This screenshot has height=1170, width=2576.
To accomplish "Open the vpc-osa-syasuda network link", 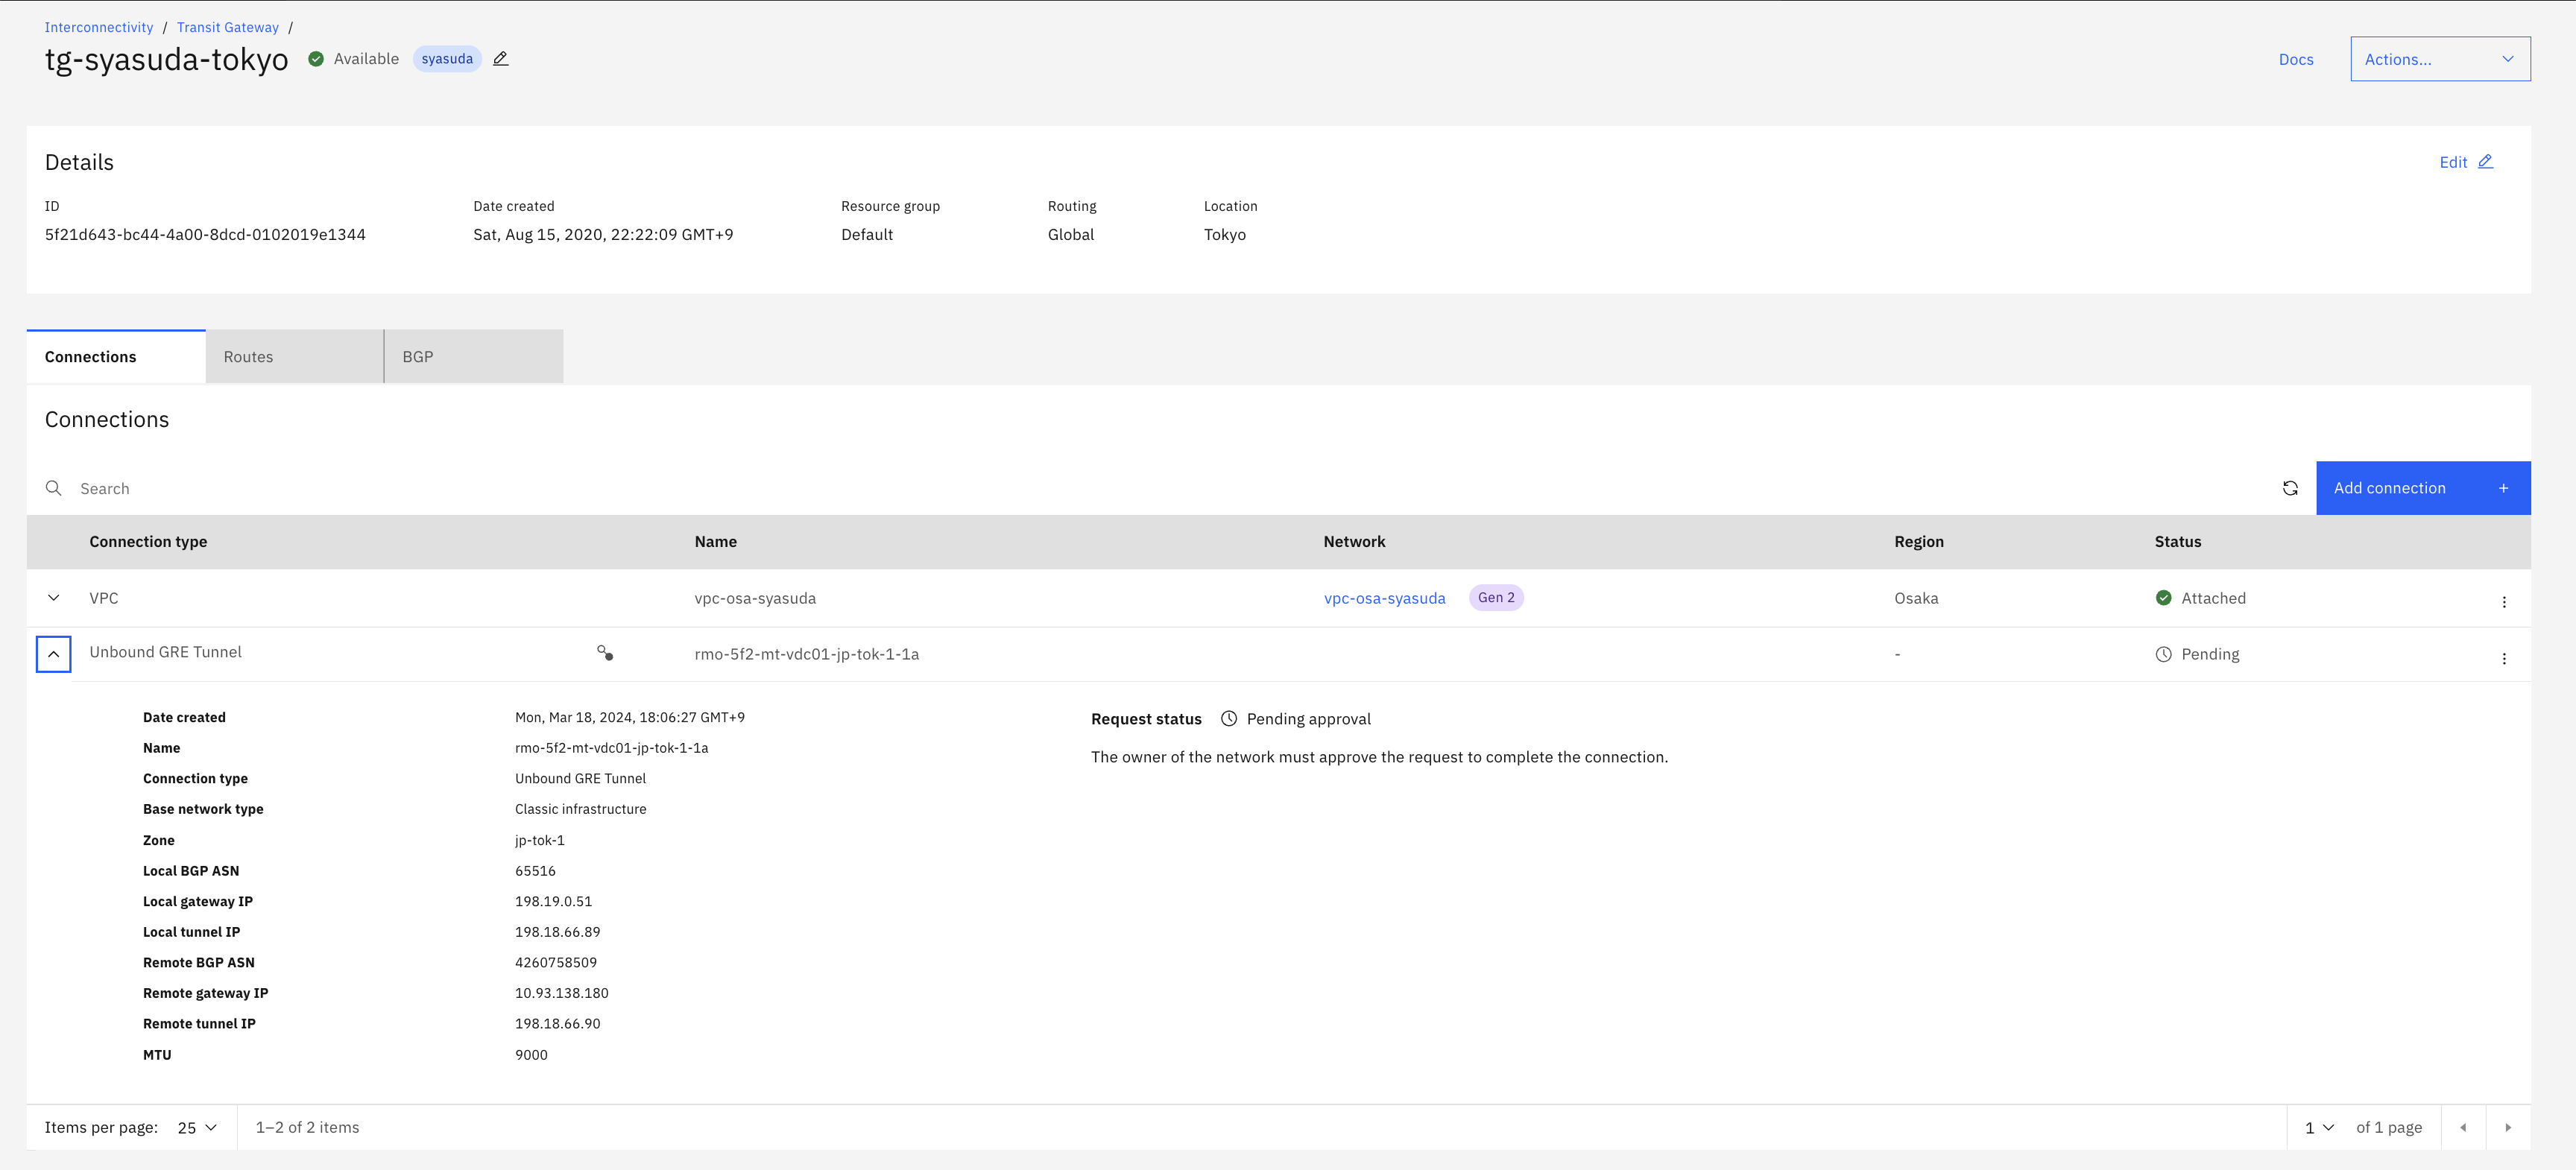I will coord(1384,598).
